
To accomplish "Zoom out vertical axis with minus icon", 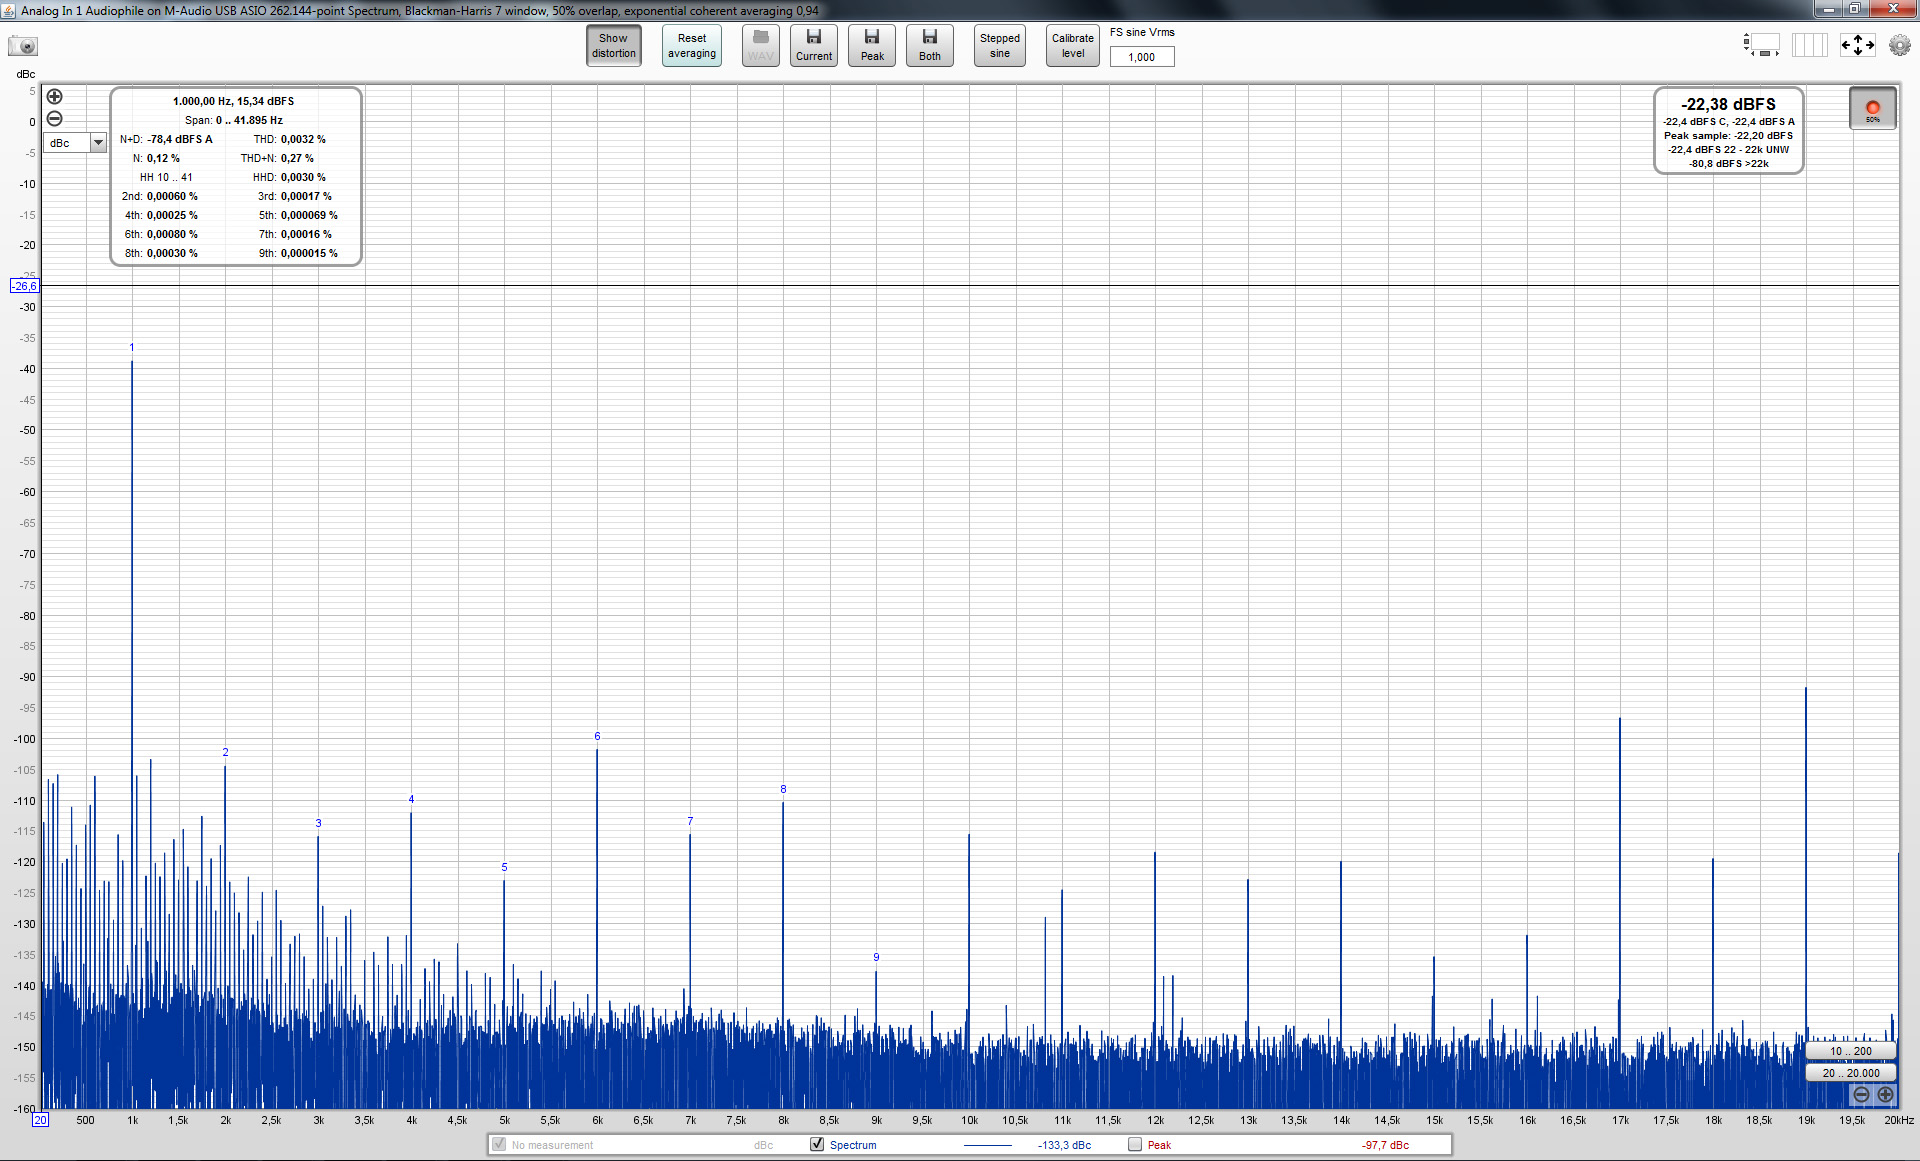I will [55, 118].
